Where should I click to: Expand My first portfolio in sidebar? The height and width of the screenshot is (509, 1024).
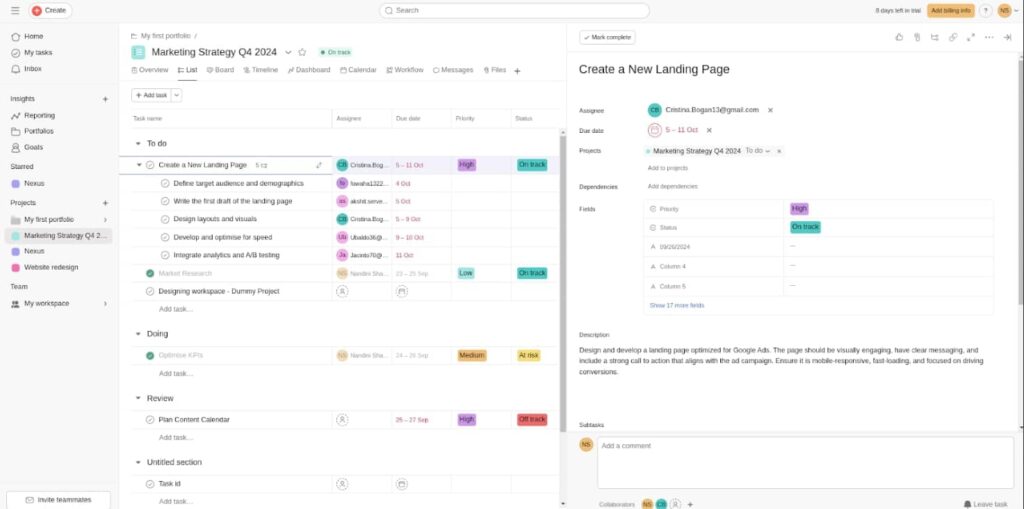[x=105, y=220]
